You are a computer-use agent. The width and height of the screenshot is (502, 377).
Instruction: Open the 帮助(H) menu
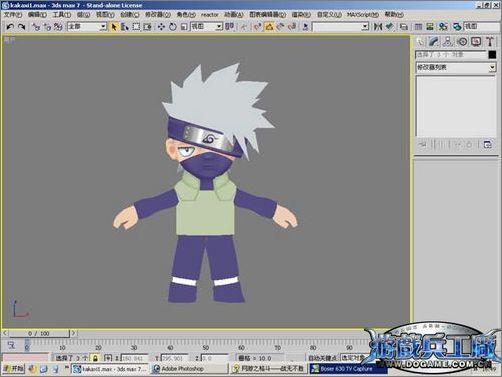click(394, 15)
